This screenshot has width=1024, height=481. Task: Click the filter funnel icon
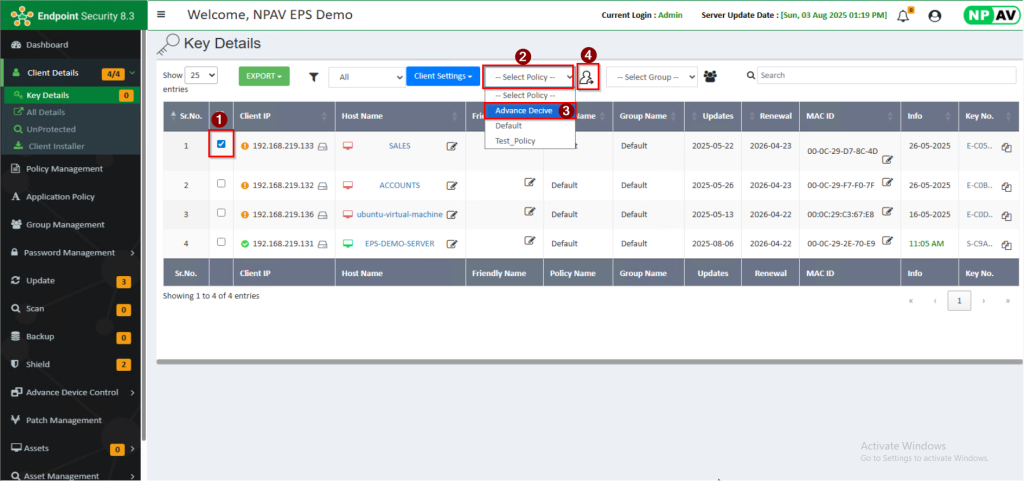(313, 76)
